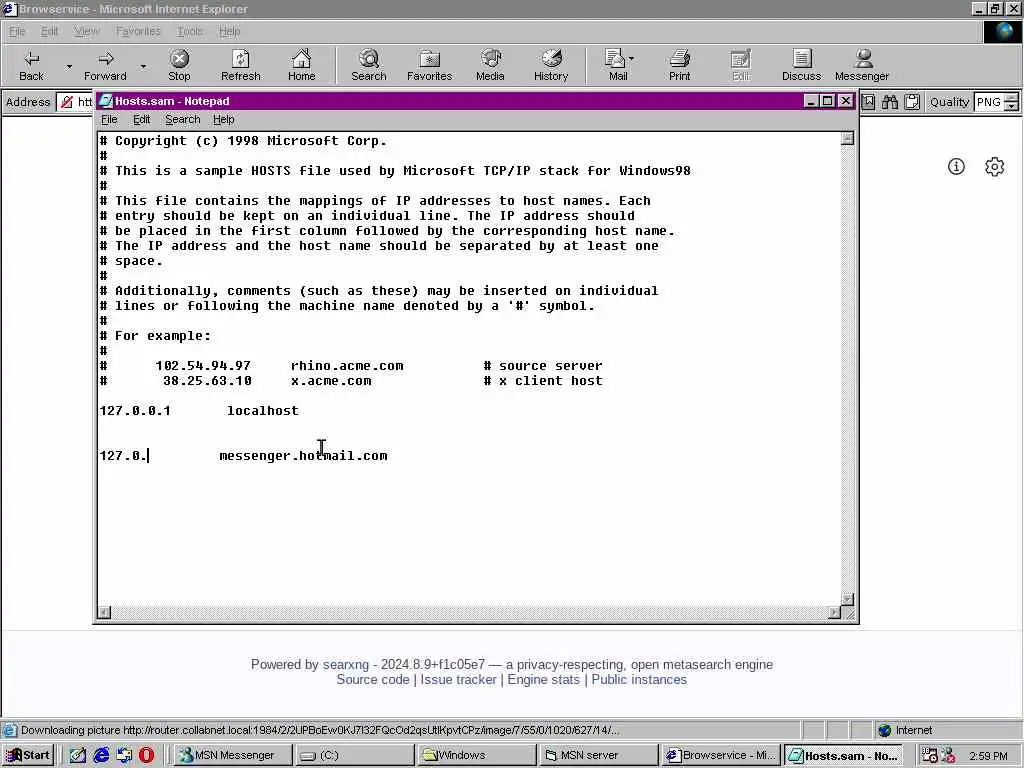Open the Search pane in Internet Explorer

pyautogui.click(x=368, y=65)
